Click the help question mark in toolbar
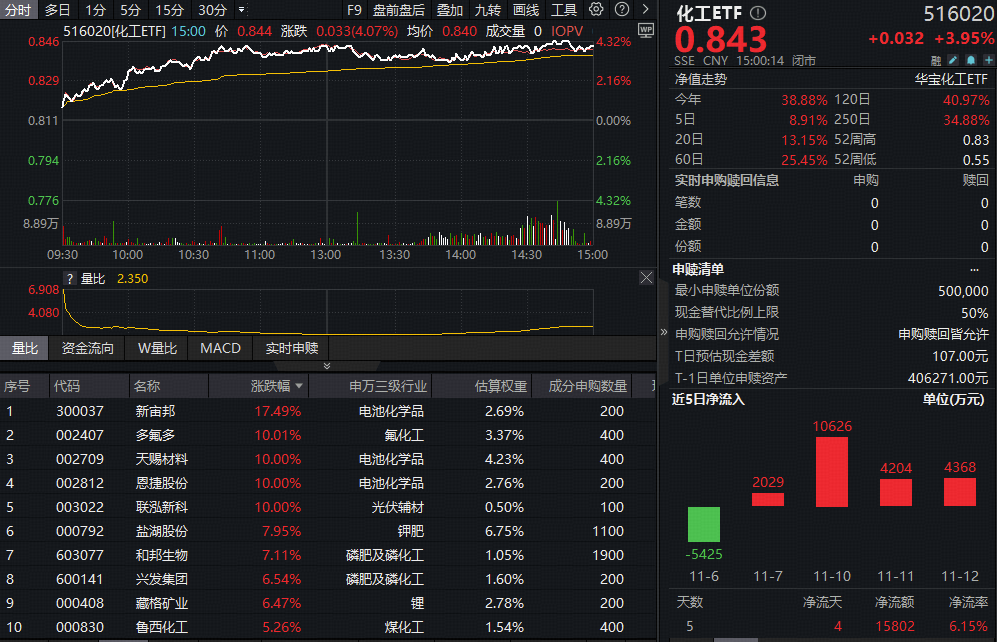This screenshot has height=642, width=997. point(624,10)
